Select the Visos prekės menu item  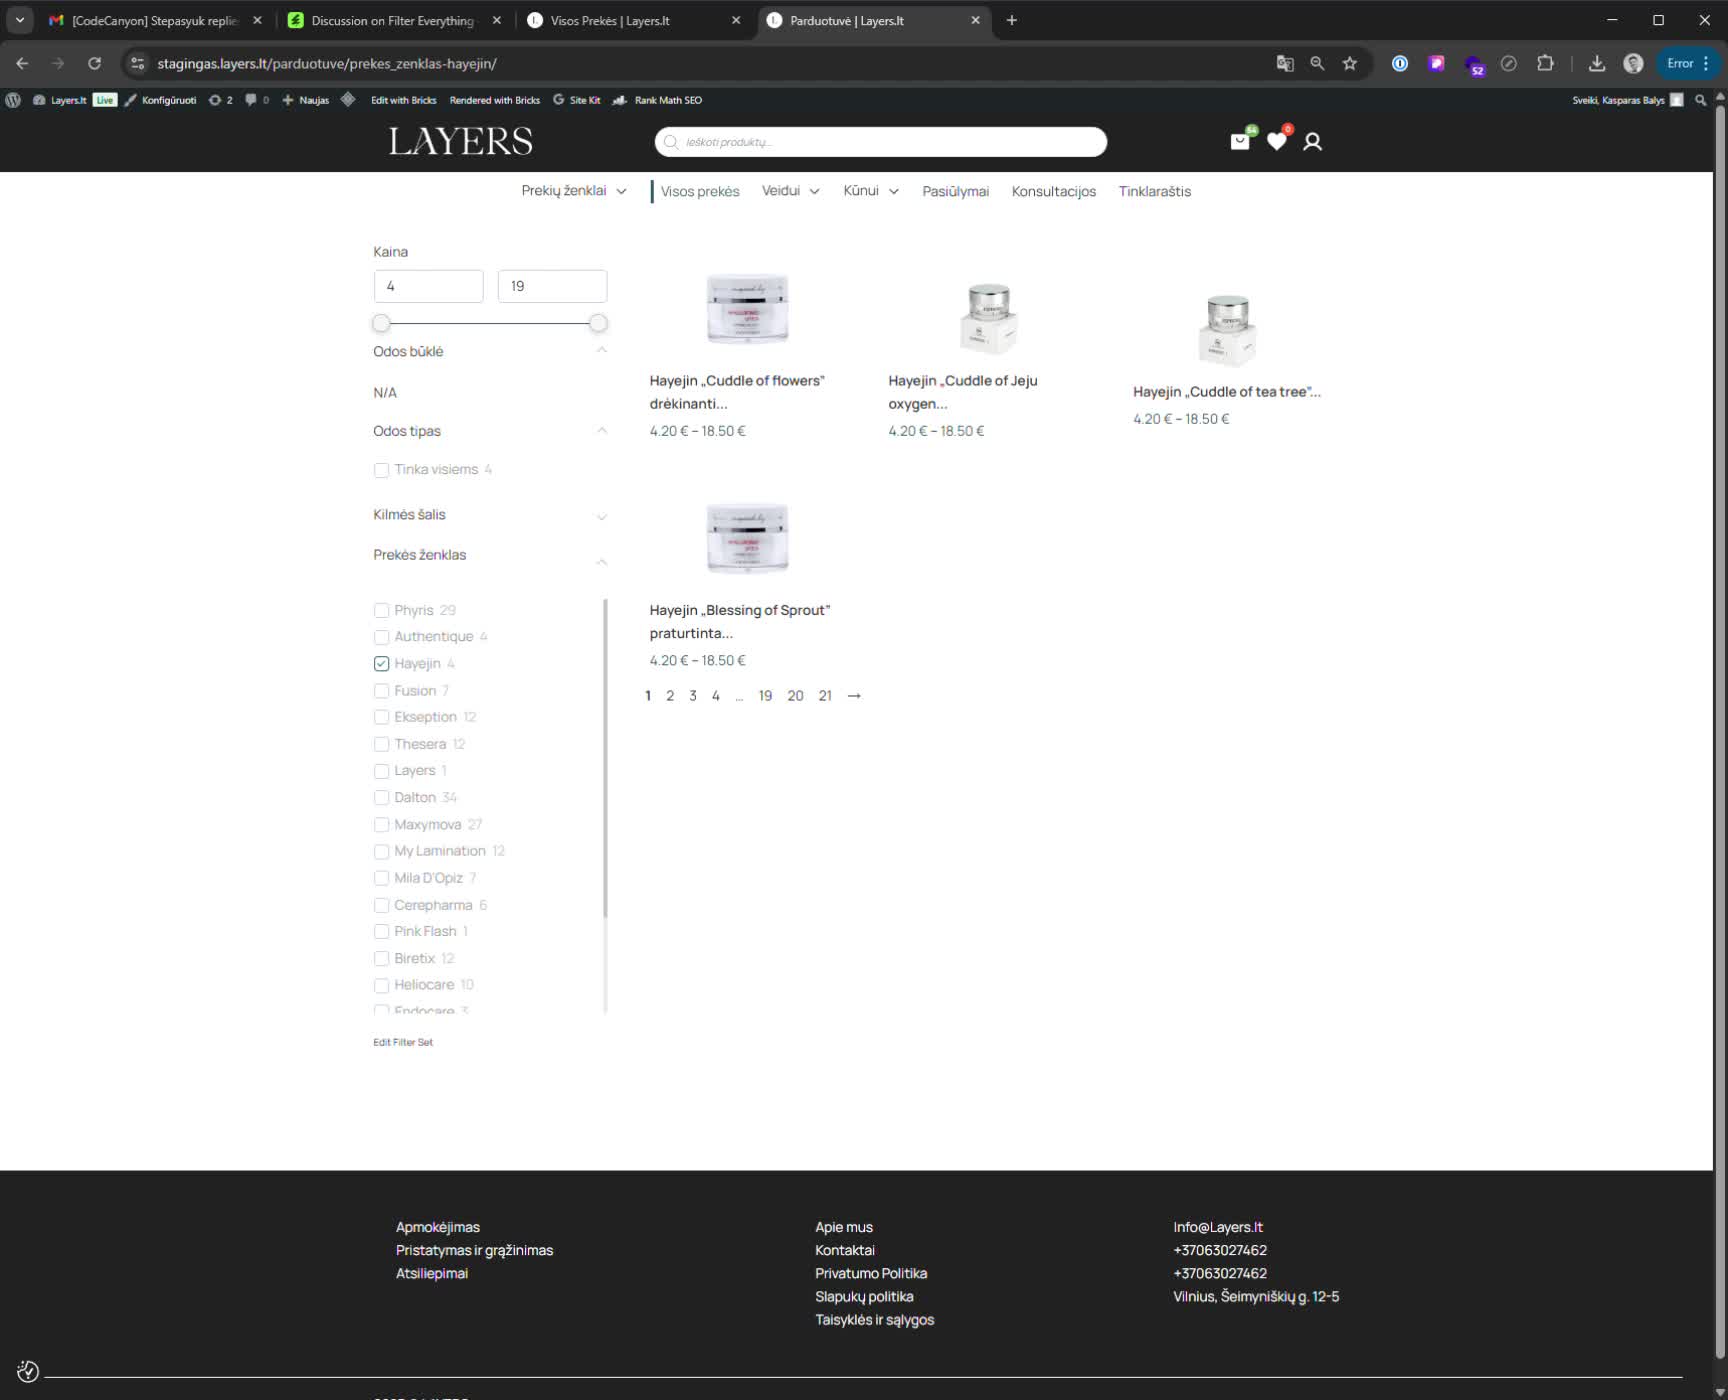coord(699,191)
